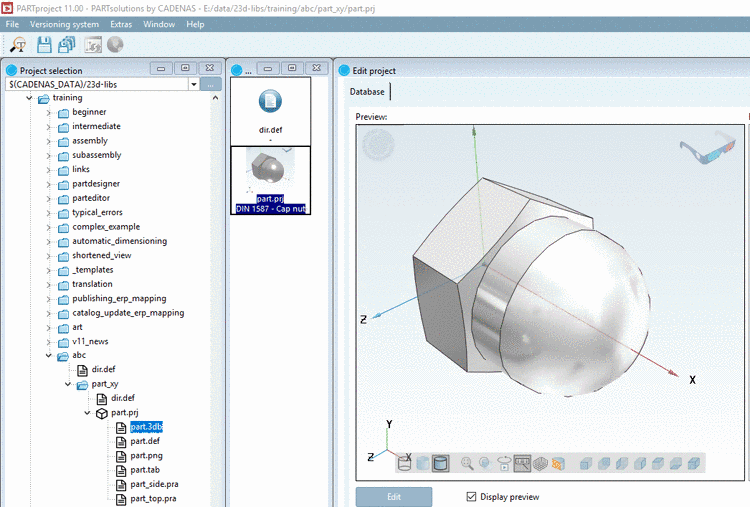Switch to the Database tab
The height and width of the screenshot is (507, 750).
point(367,92)
